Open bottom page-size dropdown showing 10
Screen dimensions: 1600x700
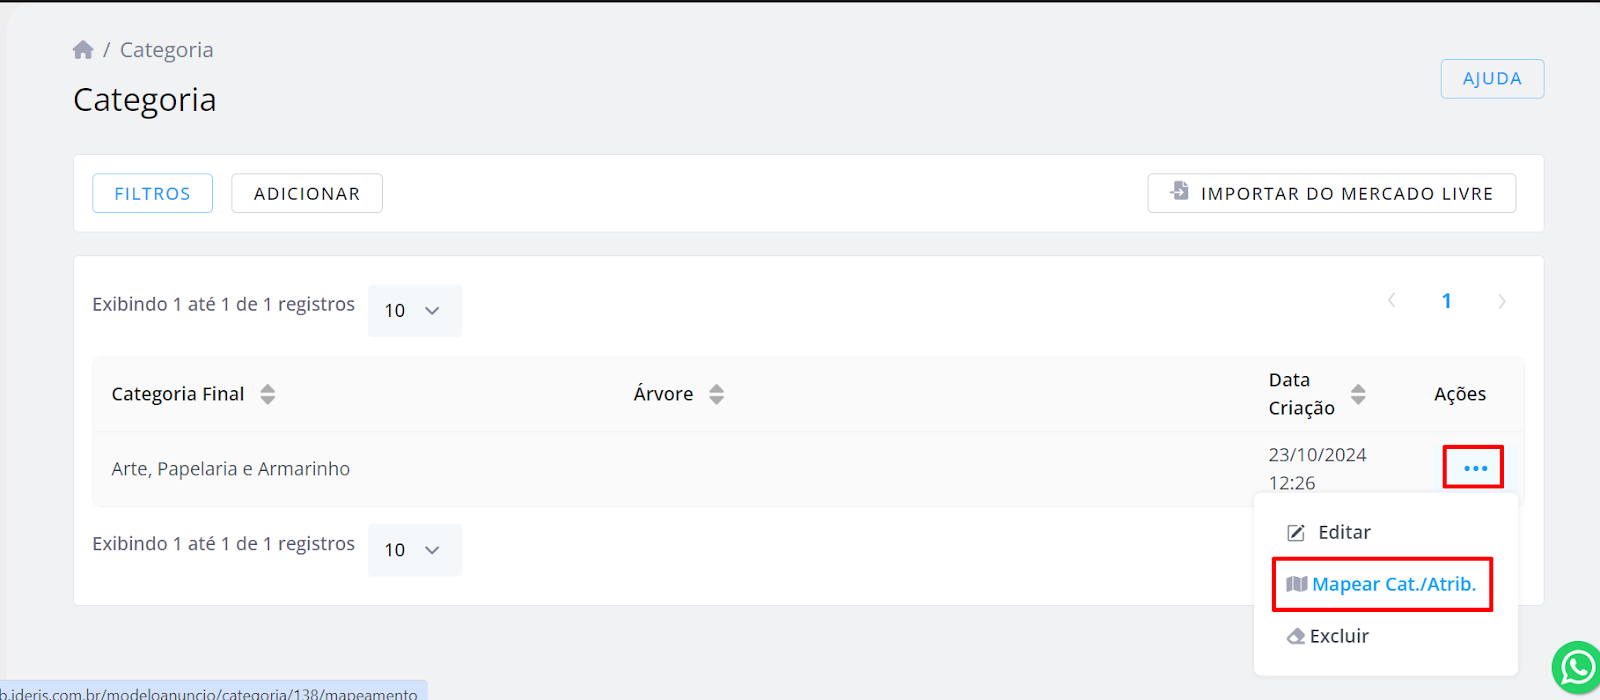[414, 550]
